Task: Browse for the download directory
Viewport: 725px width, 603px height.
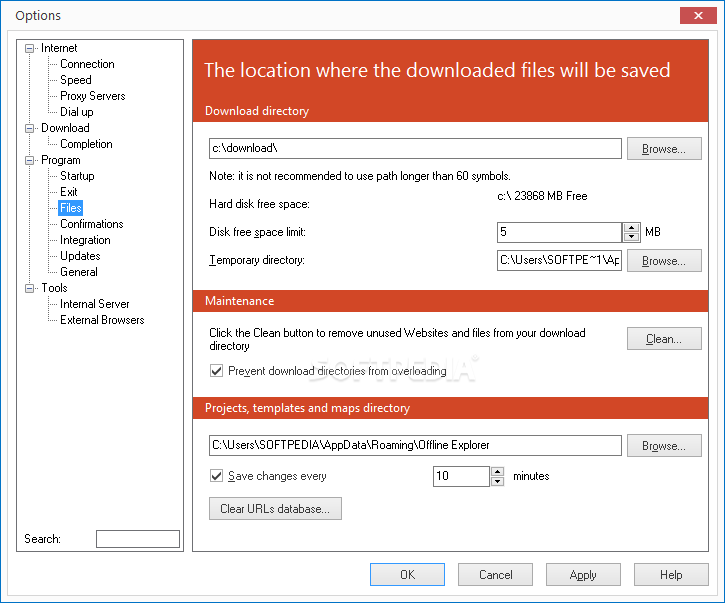Action: click(x=664, y=148)
